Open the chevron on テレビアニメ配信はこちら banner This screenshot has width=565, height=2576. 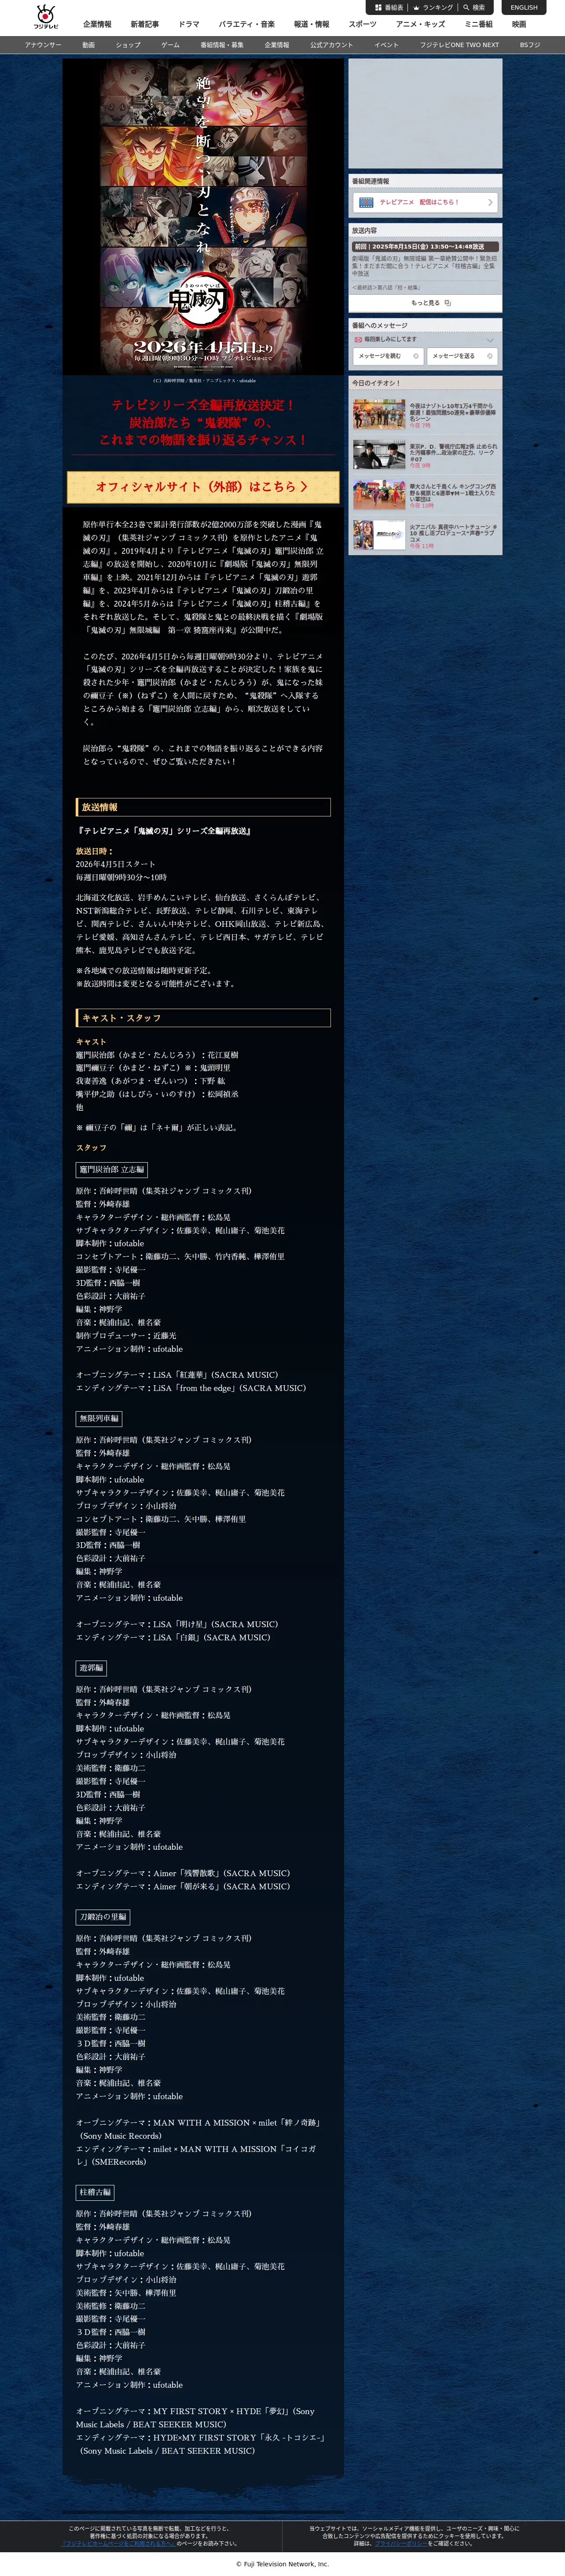point(490,202)
